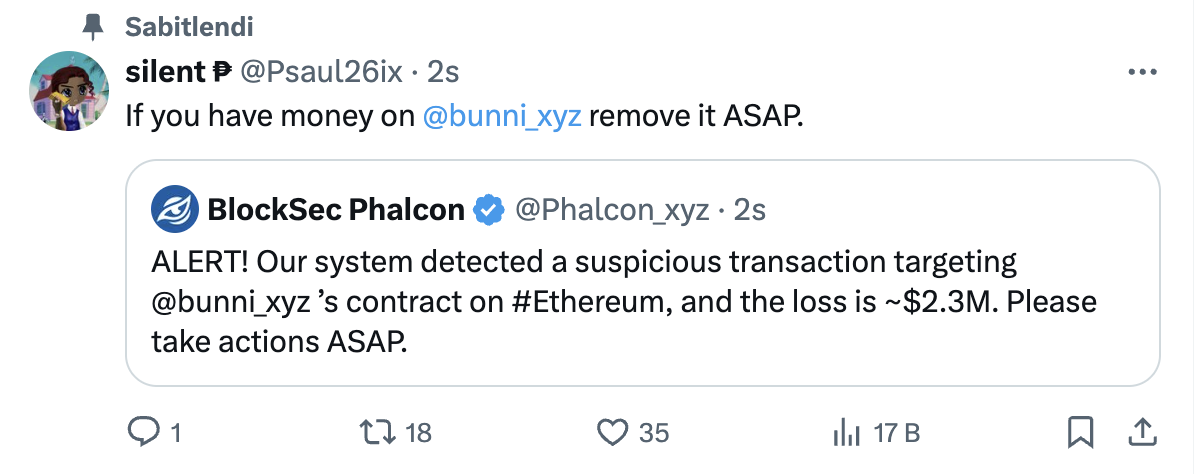Click the quoted tweet's 2s timestamp
The image size is (1194, 474).
pyautogui.click(x=750, y=210)
